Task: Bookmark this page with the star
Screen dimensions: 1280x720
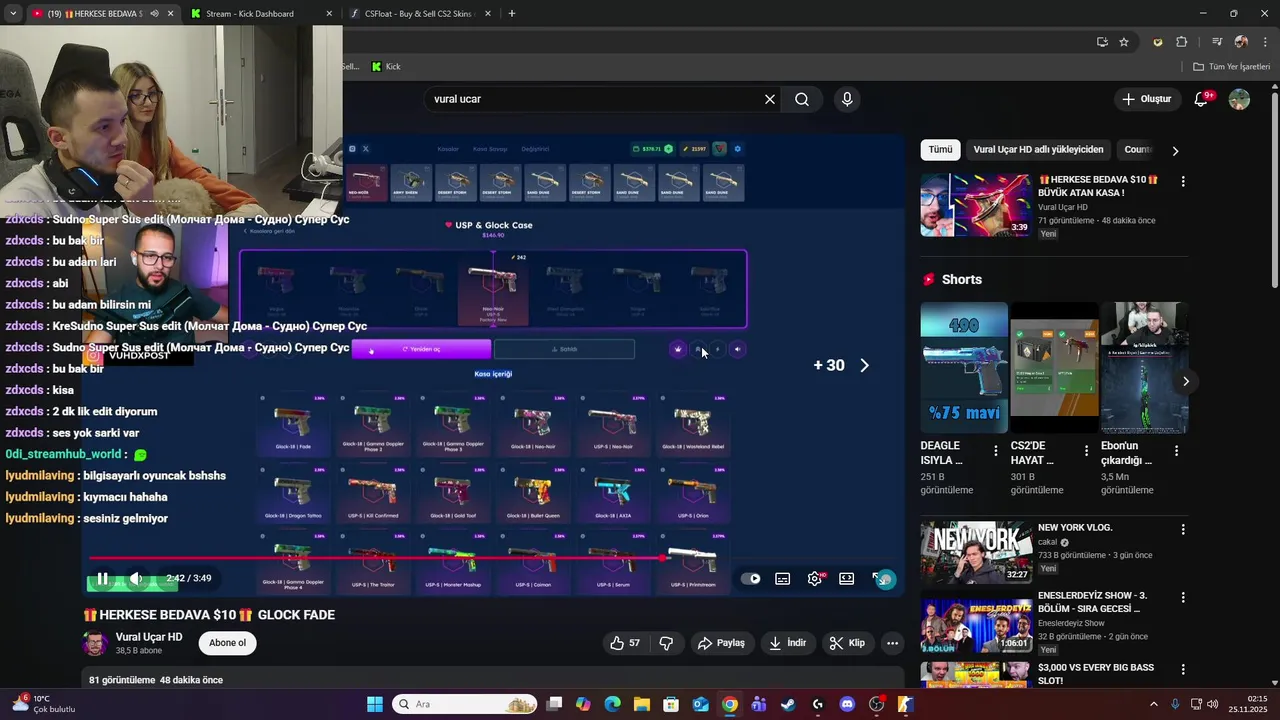Action: click(1124, 42)
